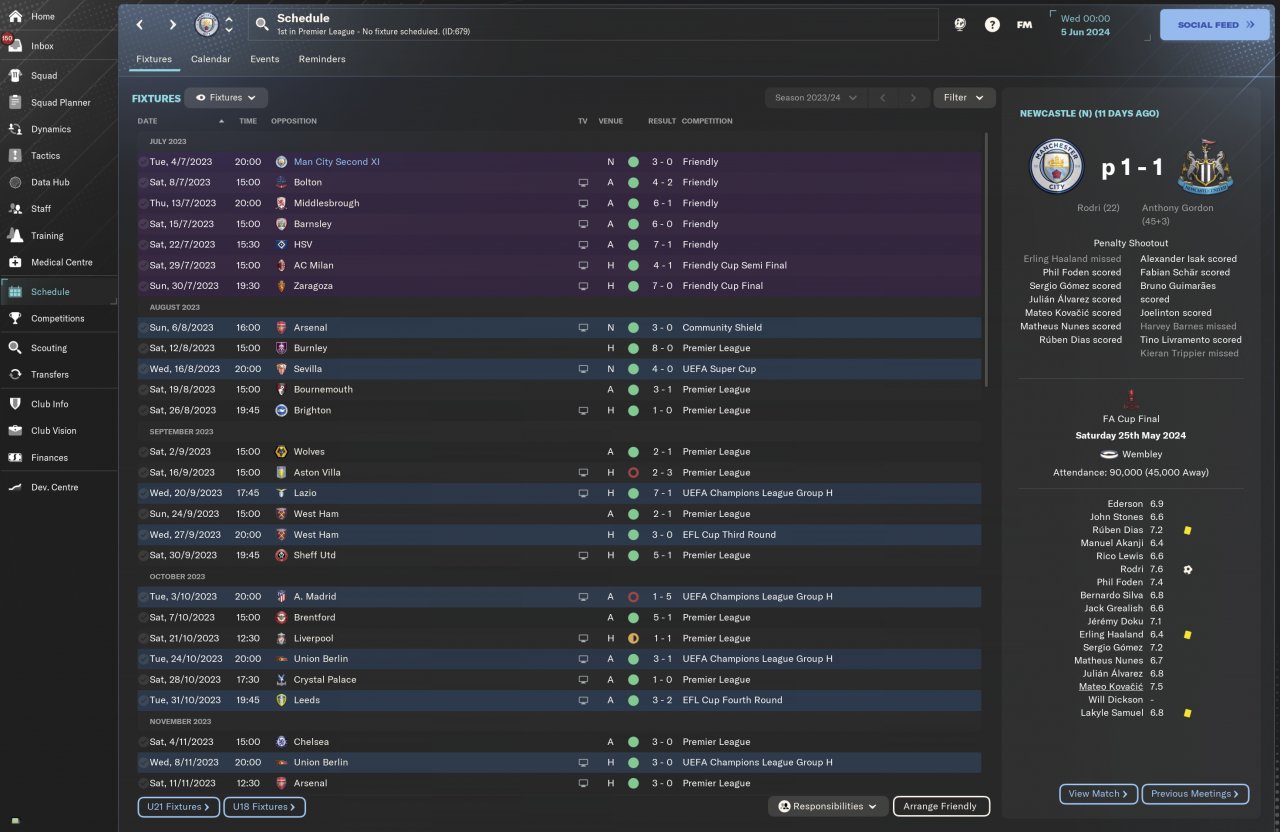Navigate back with the left arrow
Image resolution: width=1280 pixels, height=832 pixels.
(140, 25)
